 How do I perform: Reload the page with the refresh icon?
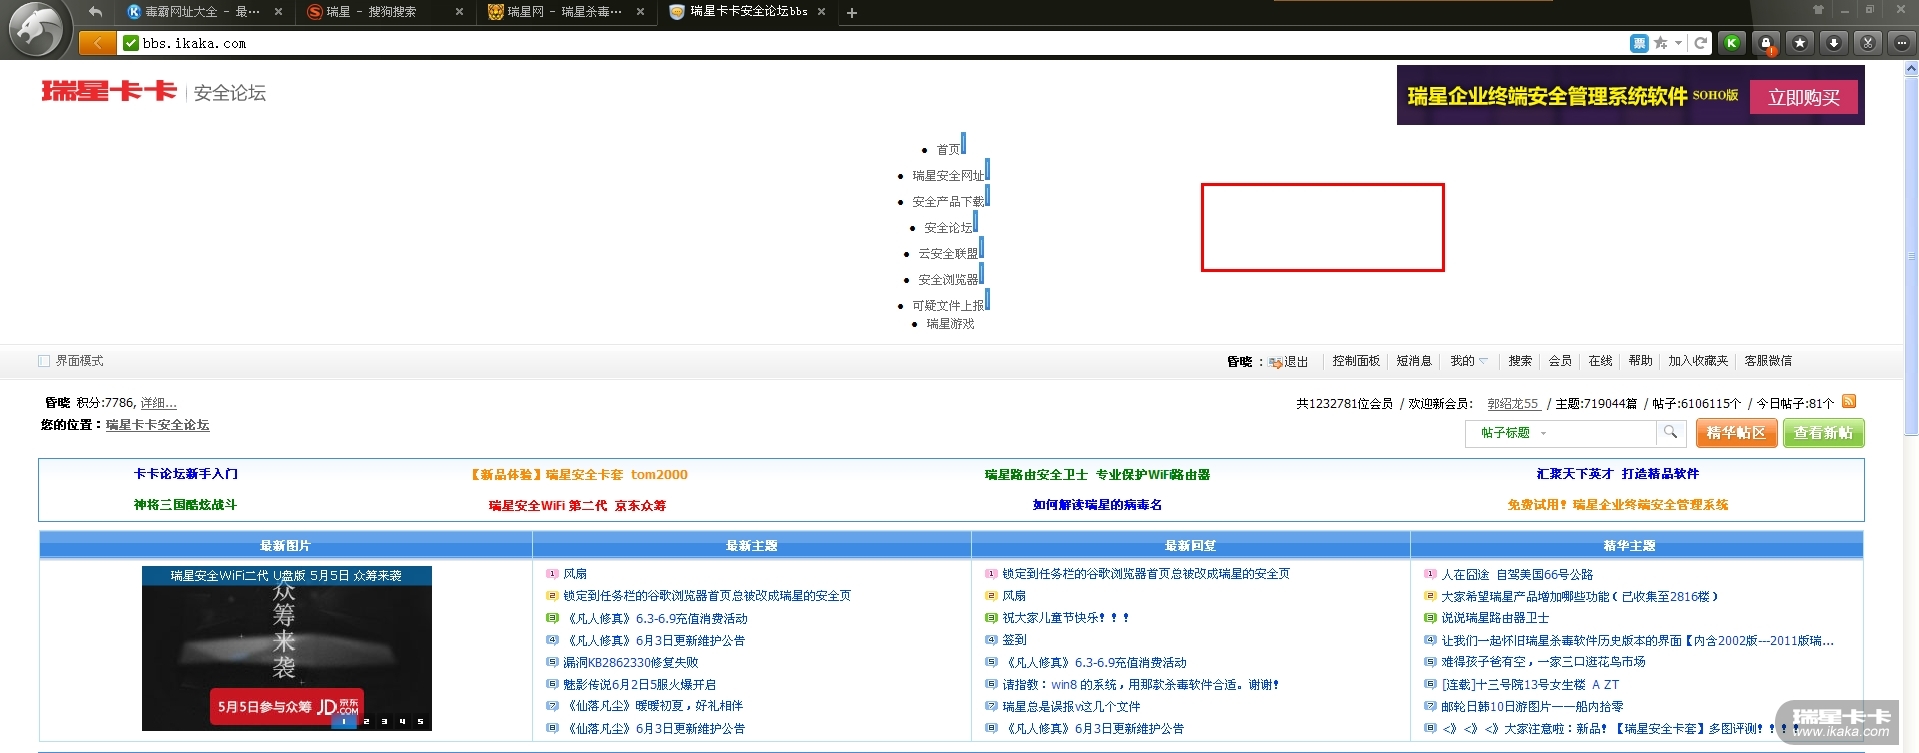pyautogui.click(x=1701, y=43)
